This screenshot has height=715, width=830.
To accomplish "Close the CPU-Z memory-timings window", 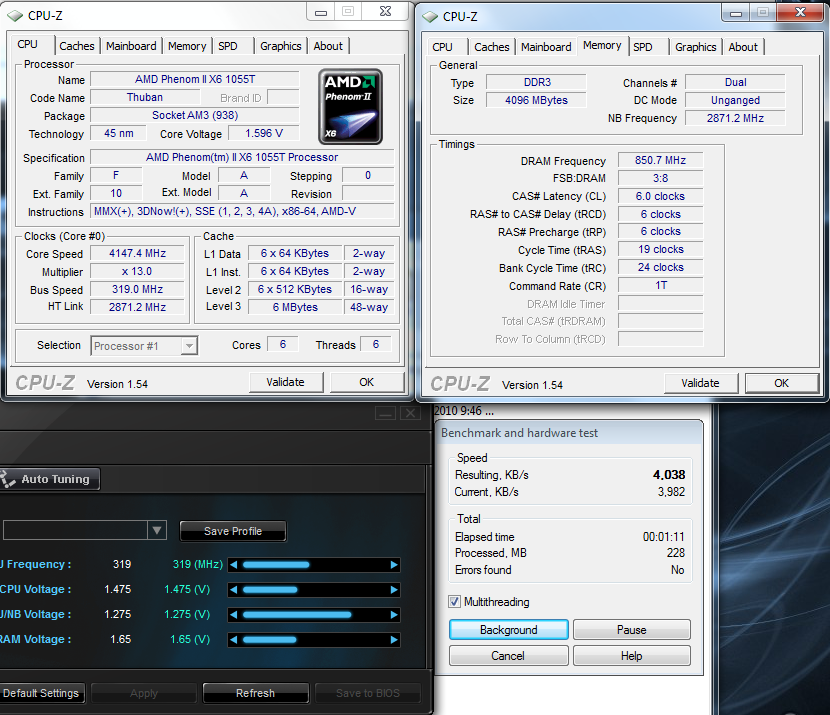I will [800, 12].
